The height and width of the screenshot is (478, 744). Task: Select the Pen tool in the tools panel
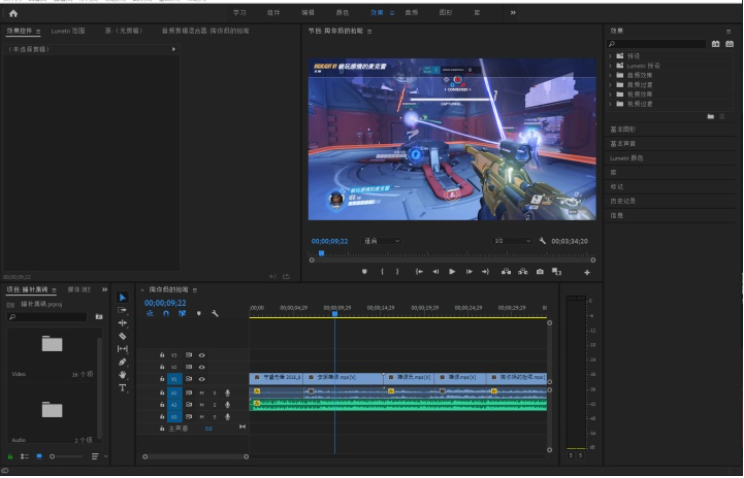pos(122,362)
